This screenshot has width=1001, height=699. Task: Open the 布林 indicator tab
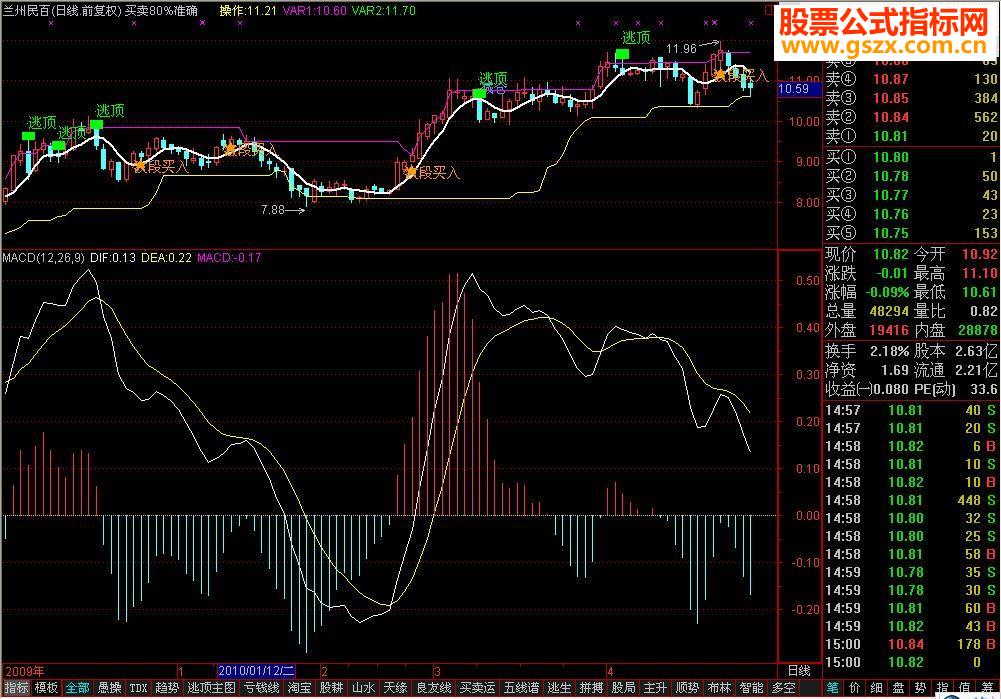(x=719, y=688)
